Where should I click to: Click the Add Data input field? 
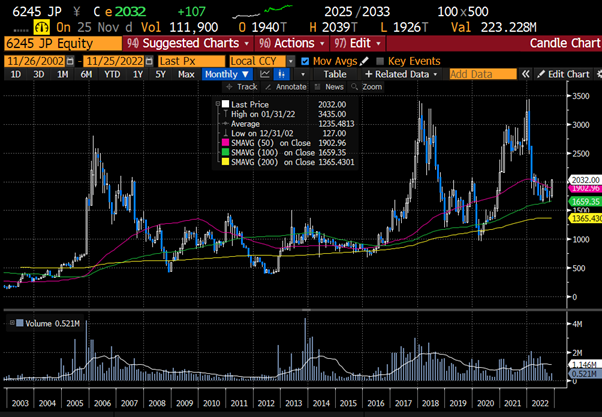483,74
